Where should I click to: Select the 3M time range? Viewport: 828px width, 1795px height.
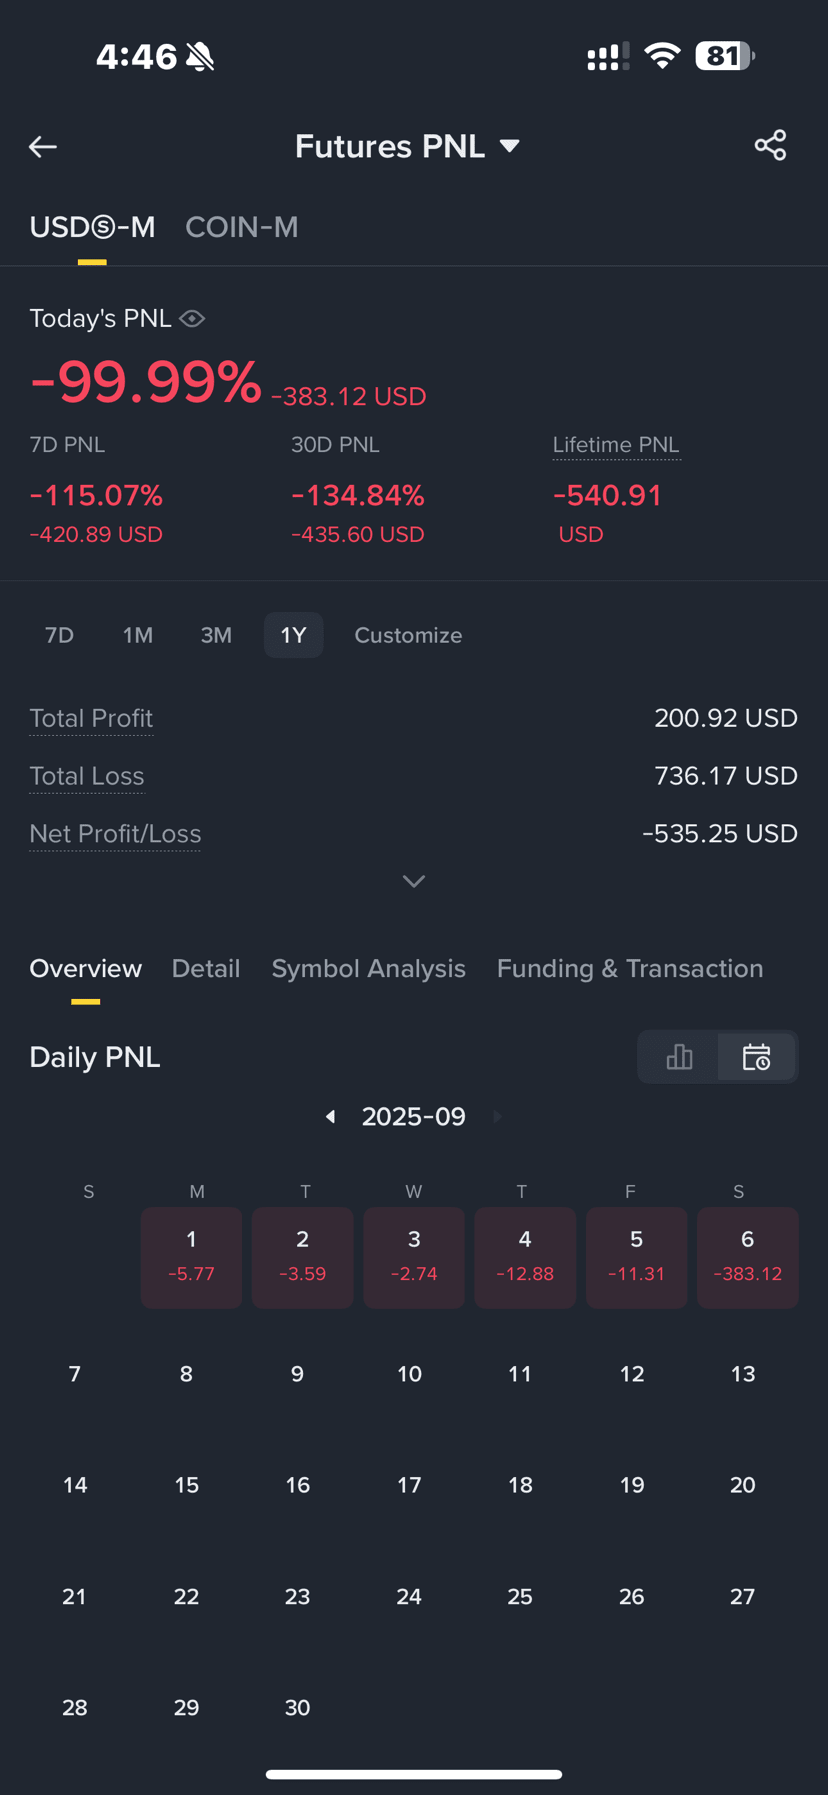[x=216, y=635]
